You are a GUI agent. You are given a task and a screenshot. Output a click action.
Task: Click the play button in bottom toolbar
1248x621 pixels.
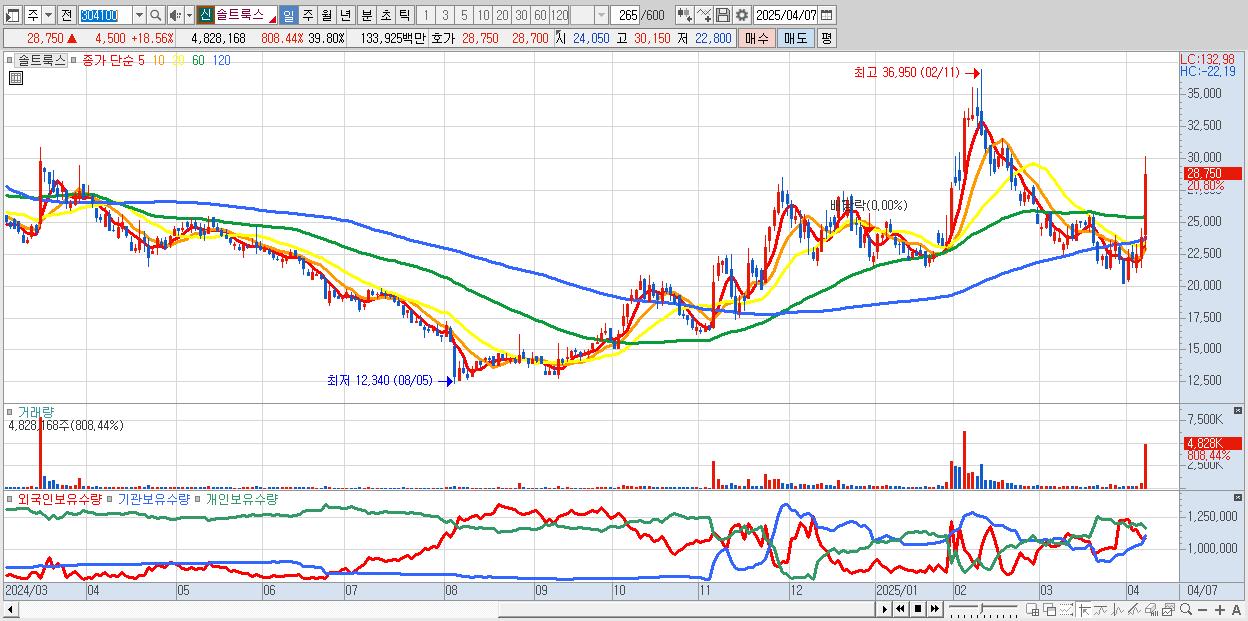coord(885,609)
